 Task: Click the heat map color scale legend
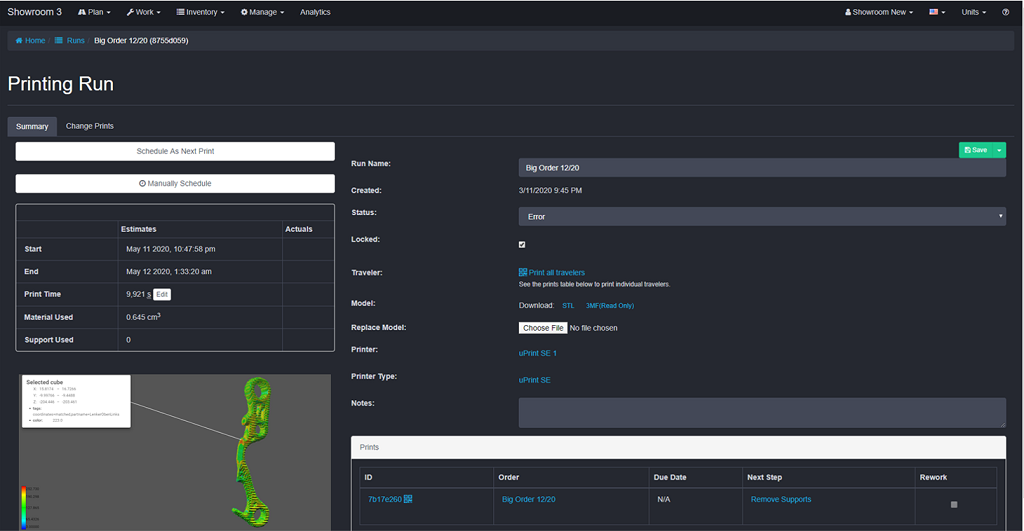(24, 507)
